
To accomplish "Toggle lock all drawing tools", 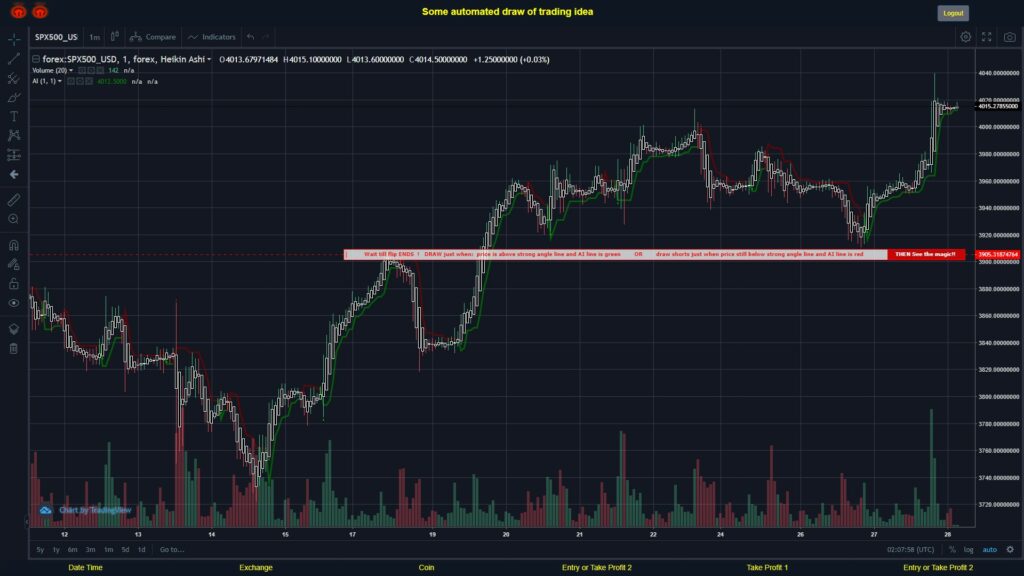I will 14,283.
